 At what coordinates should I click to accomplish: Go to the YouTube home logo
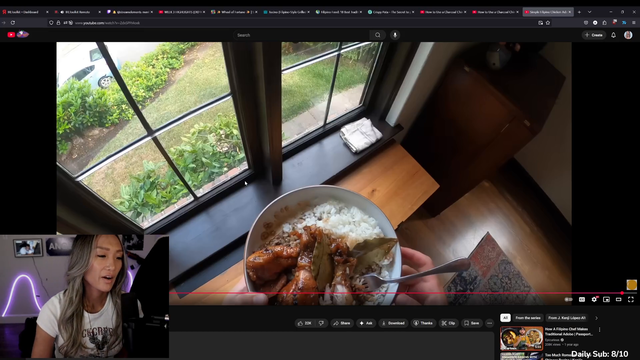18,35
